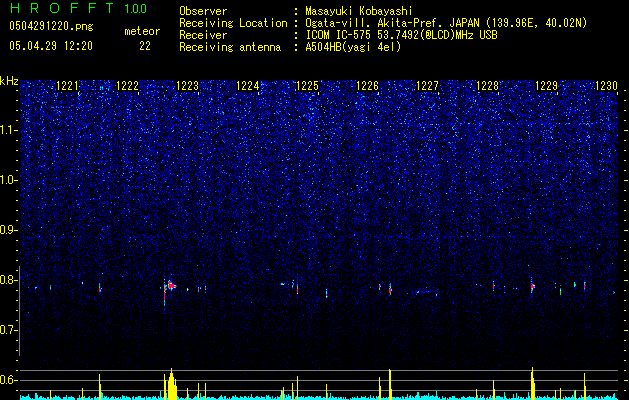Click the gray frequency range bar beside 0.8
629x400 pixels.
(19, 310)
